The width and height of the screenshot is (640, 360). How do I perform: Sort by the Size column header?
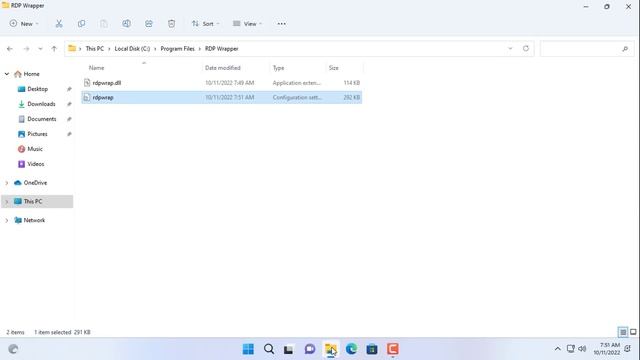coord(333,68)
